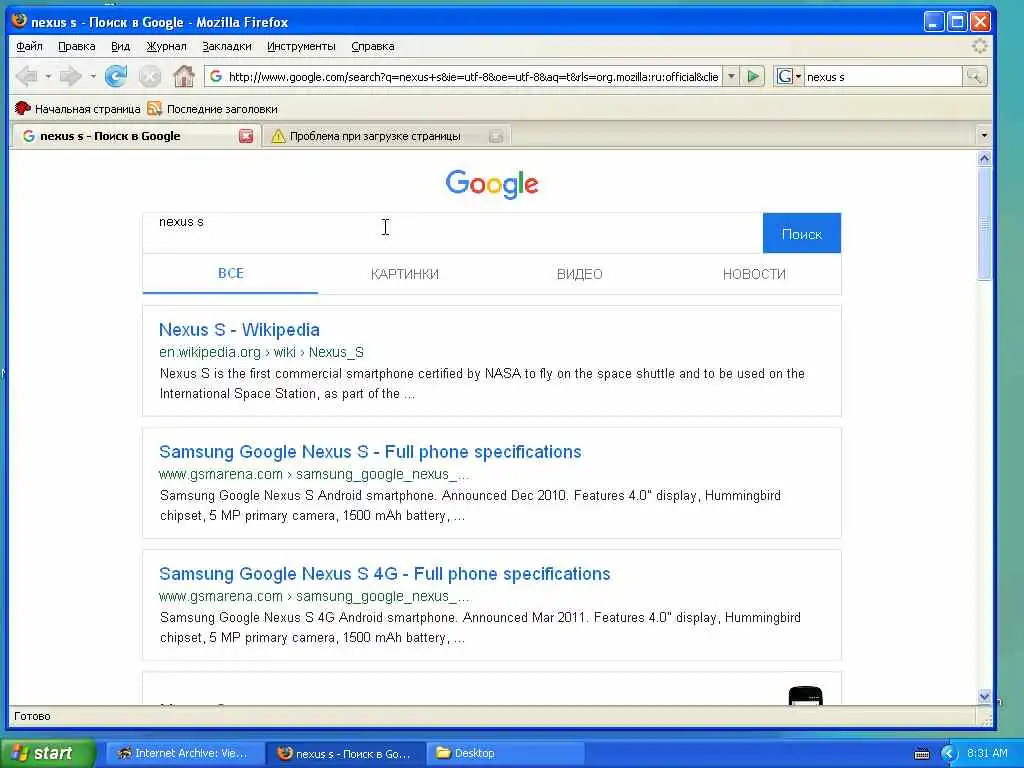
Task: Expand hidden system tray icons arrow
Action: [949, 754]
